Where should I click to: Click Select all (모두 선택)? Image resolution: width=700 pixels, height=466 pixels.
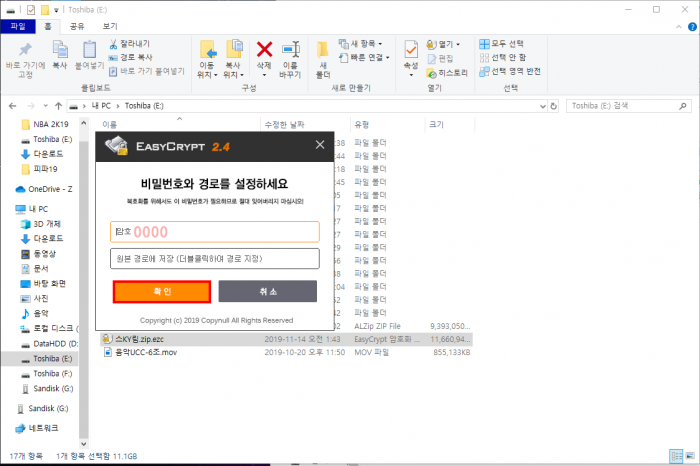[501, 44]
